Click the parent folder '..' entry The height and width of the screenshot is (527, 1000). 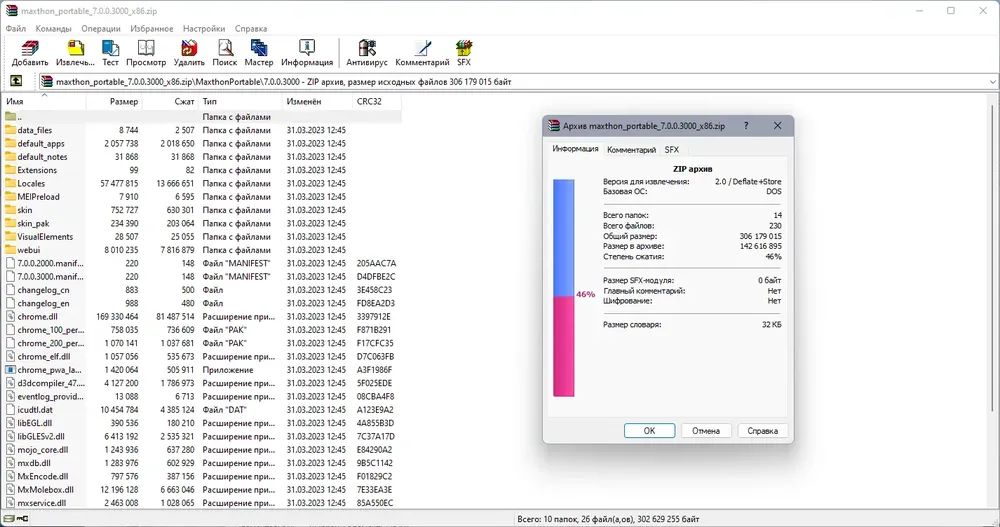coord(203,117)
